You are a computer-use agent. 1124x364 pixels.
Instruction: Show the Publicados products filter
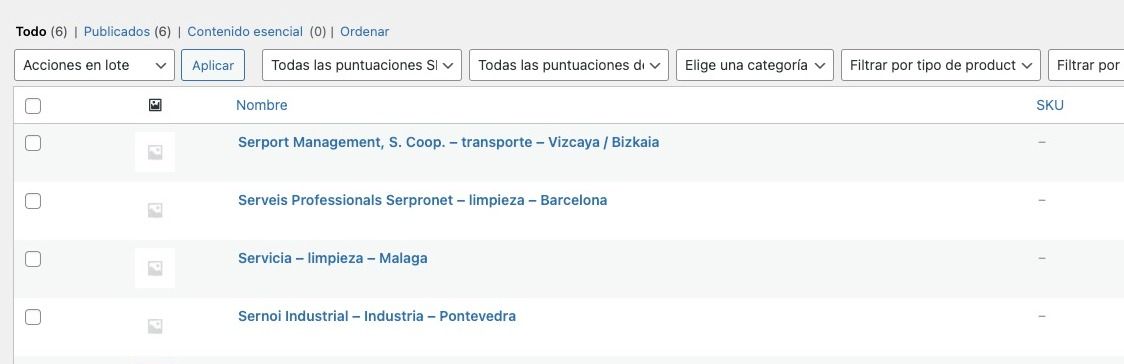(x=117, y=32)
